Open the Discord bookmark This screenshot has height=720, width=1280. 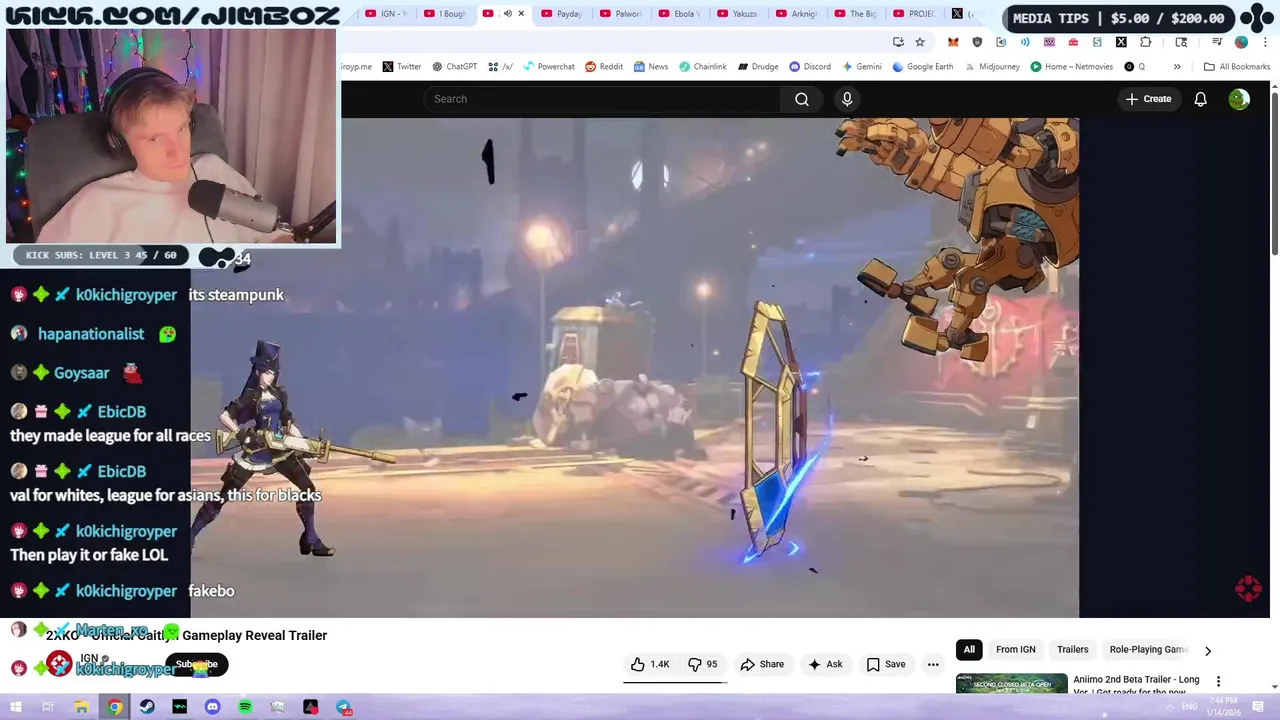810,67
